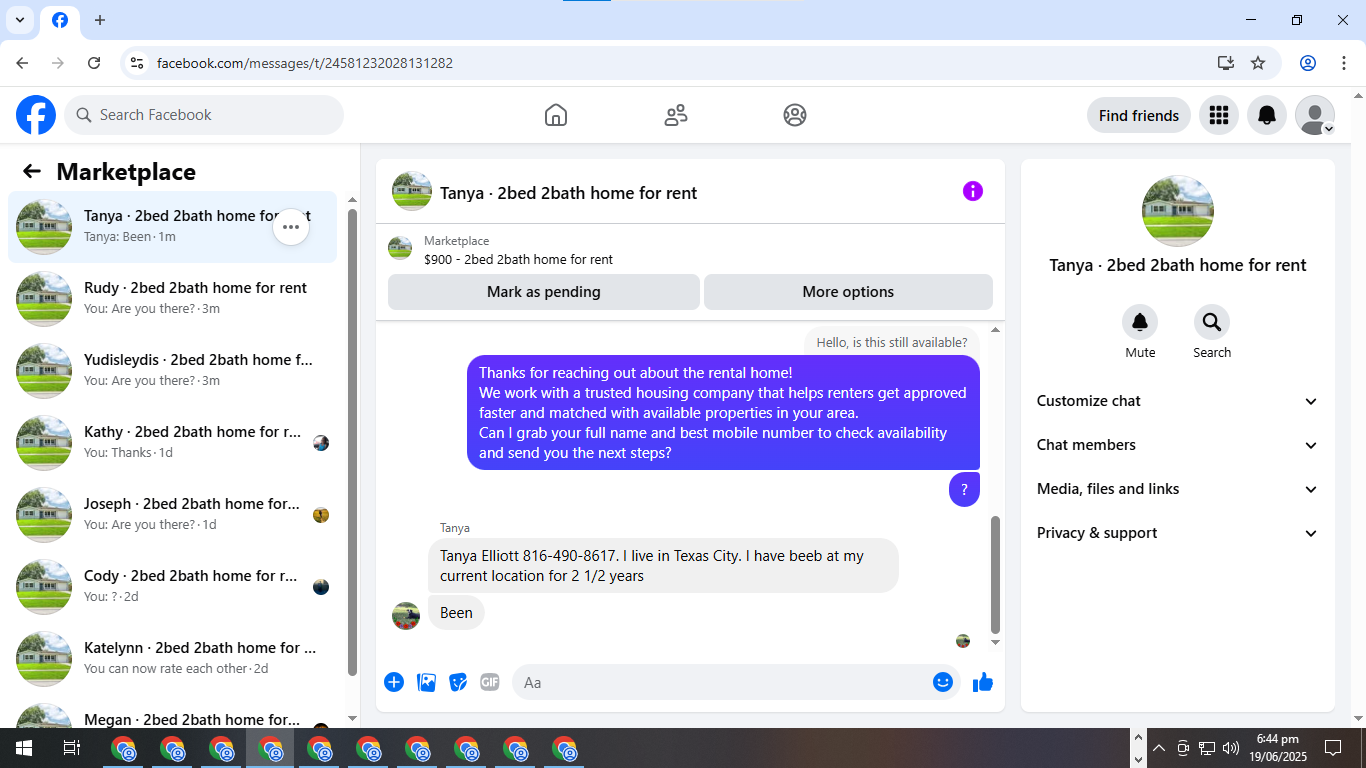Click the More options button
The height and width of the screenshot is (768, 1366).
(x=848, y=292)
